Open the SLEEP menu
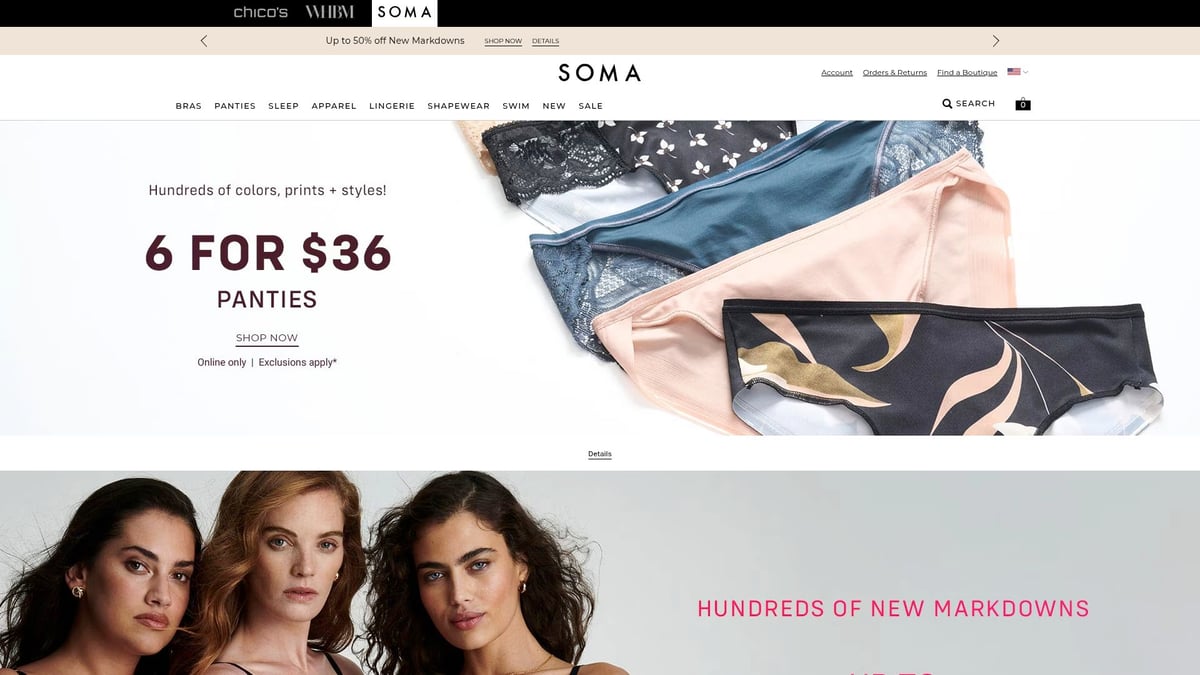This screenshot has height=675, width=1200. 283,106
